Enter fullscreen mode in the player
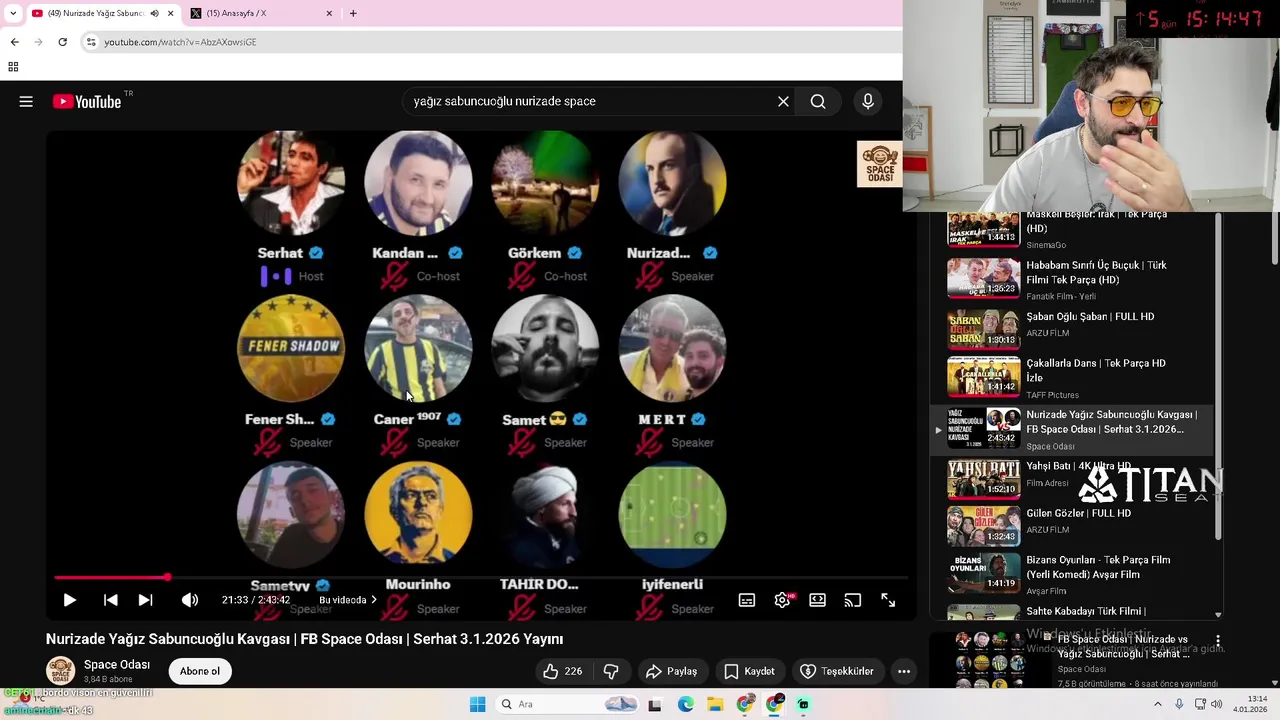This screenshot has width=1280, height=720. [x=888, y=600]
